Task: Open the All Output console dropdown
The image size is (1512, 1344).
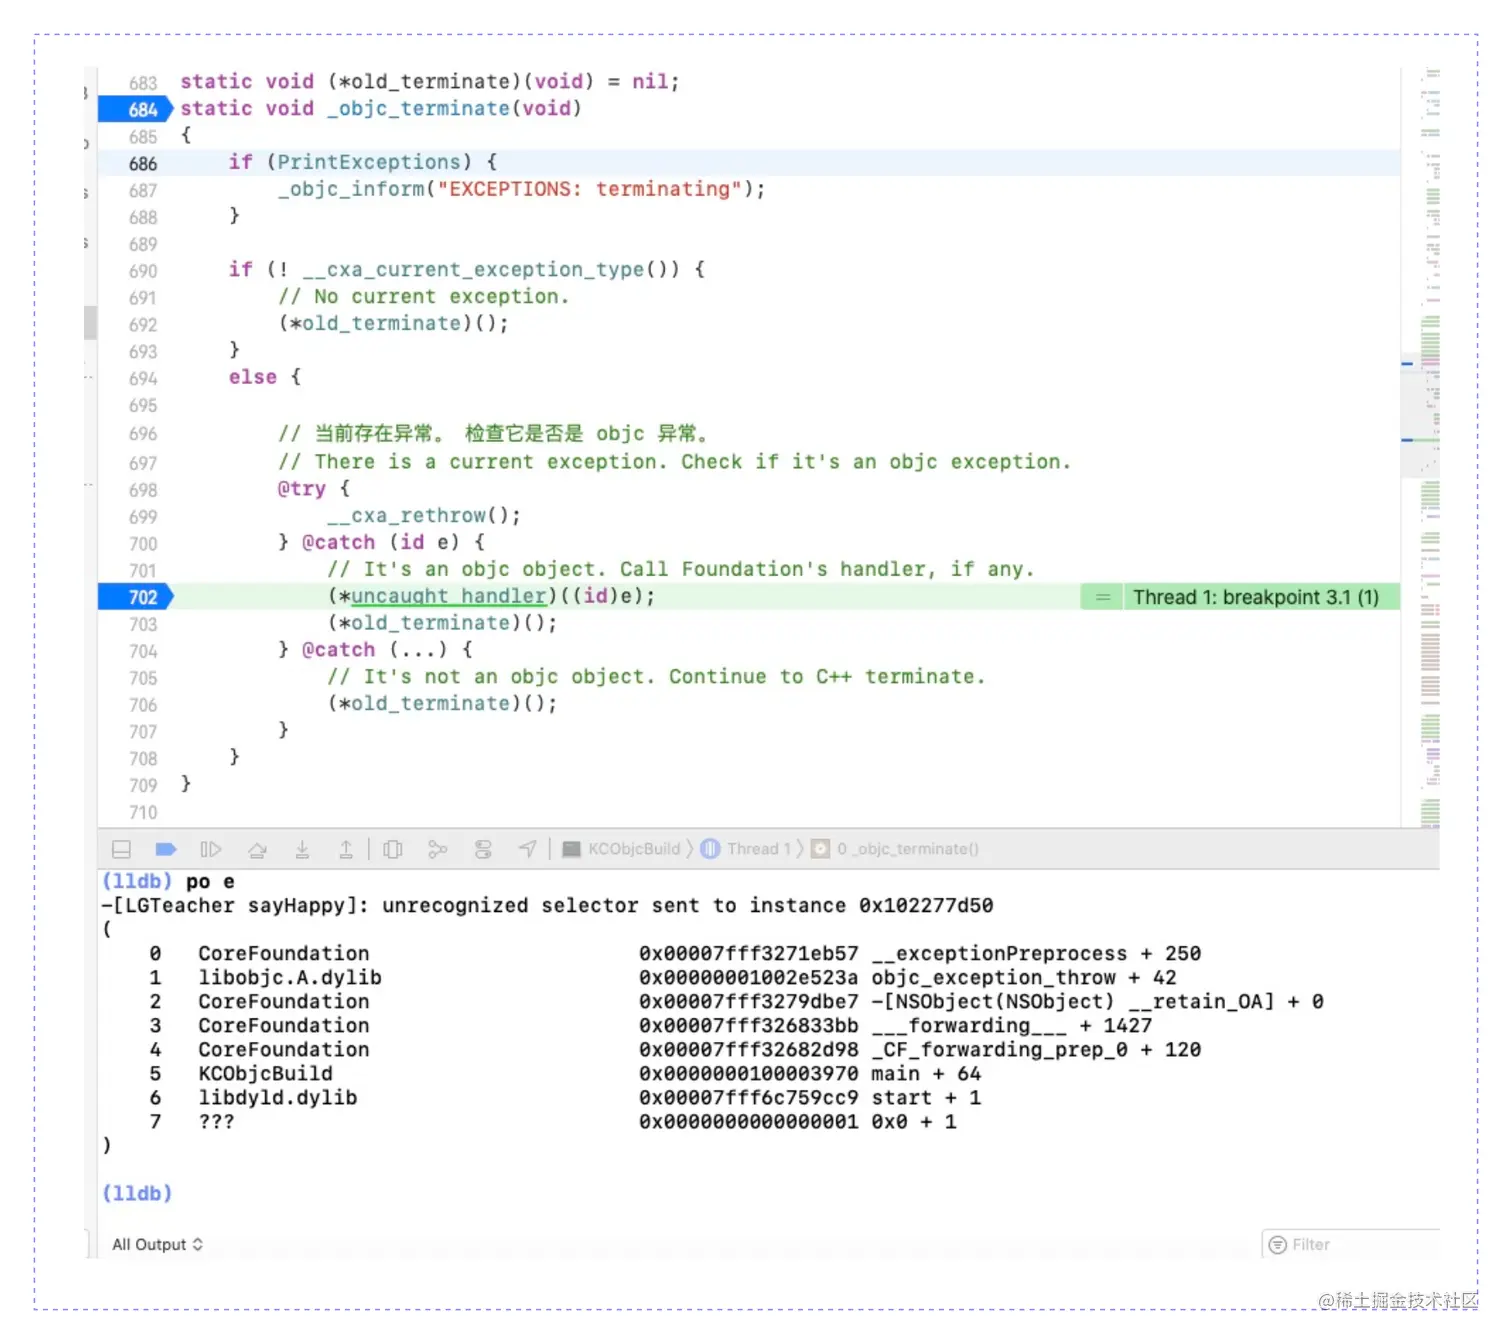Action: (157, 1244)
